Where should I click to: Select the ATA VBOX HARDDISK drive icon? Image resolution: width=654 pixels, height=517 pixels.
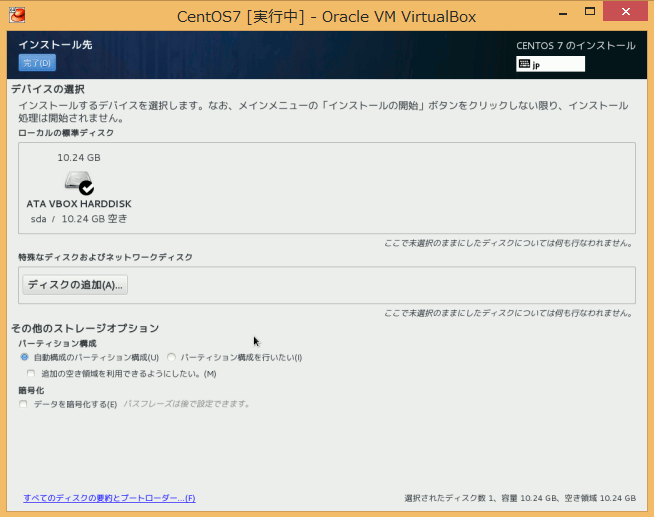pyautogui.click(x=78, y=183)
